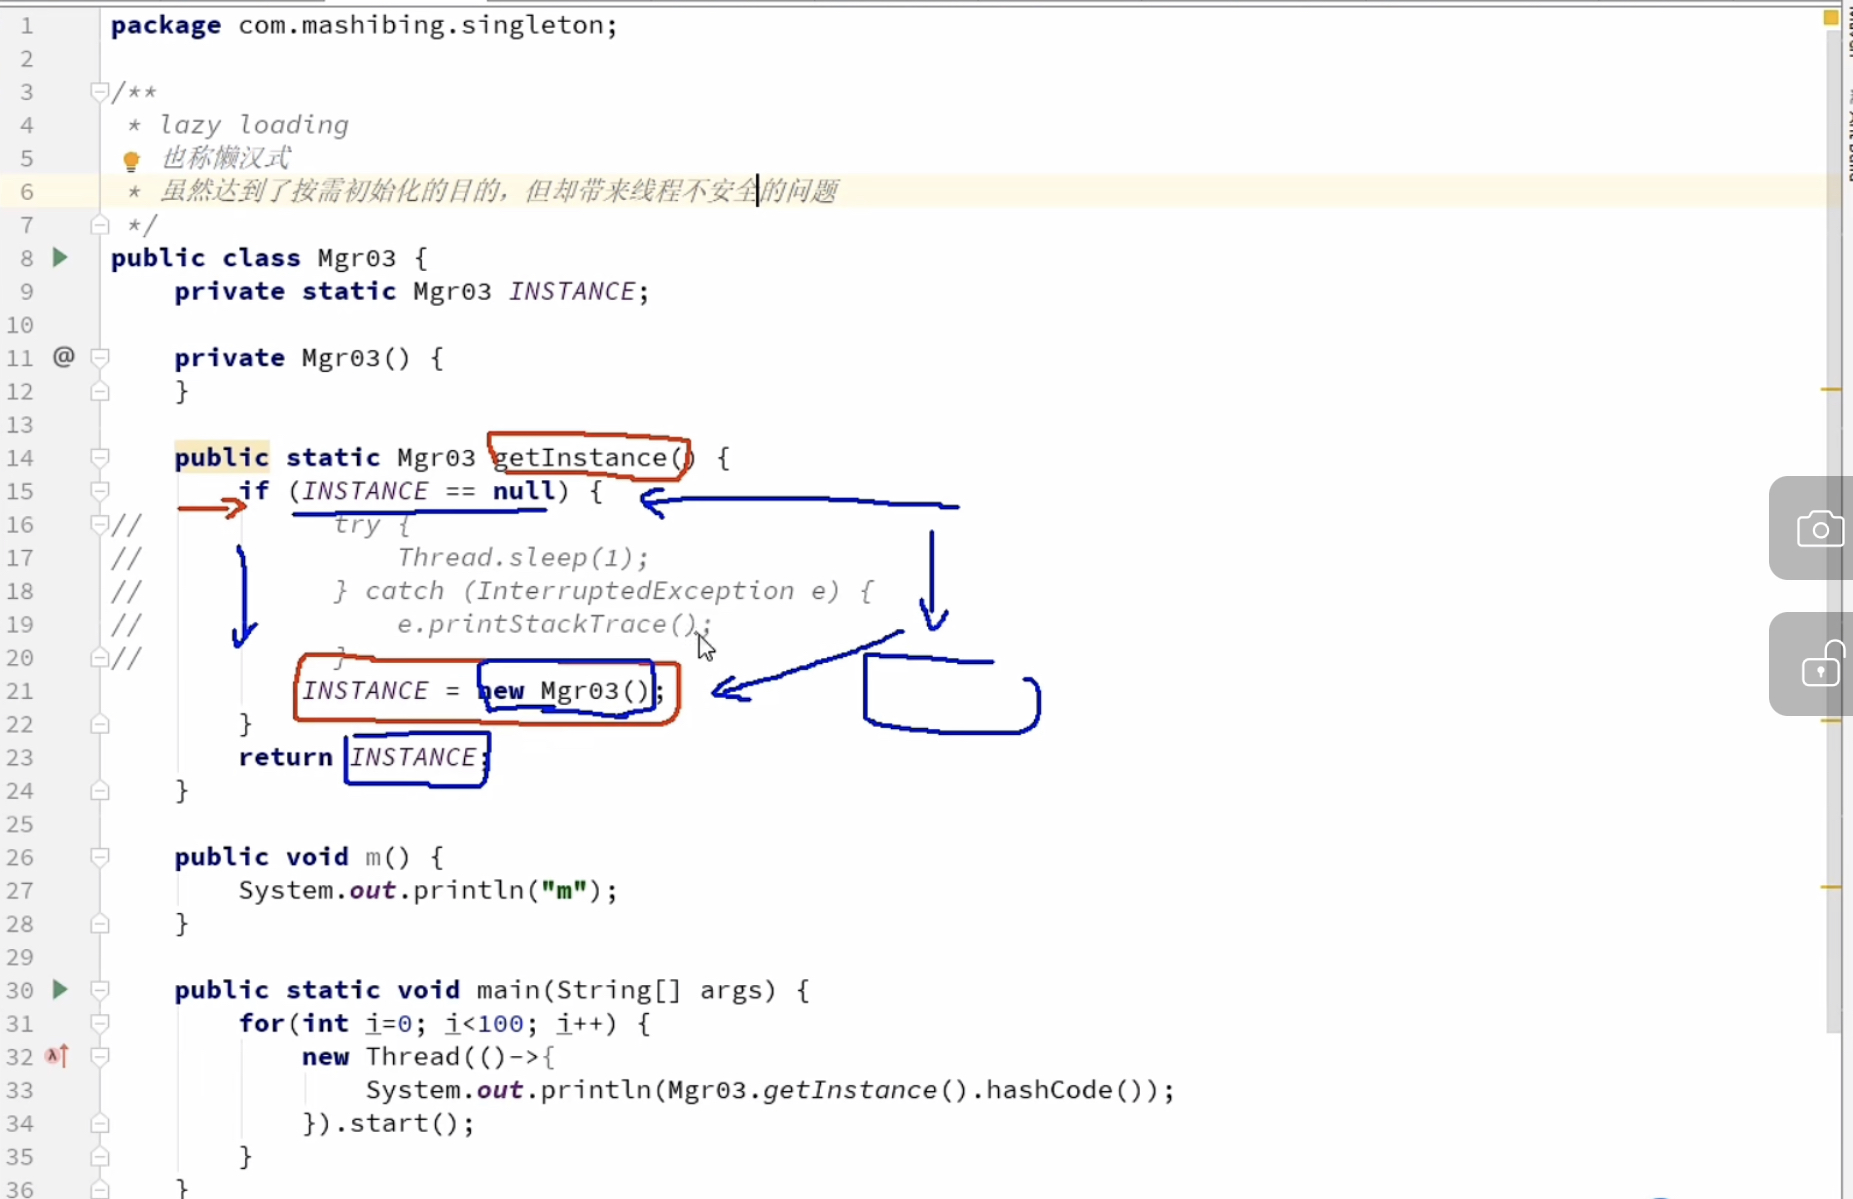The width and height of the screenshot is (1853, 1199).
Task: Click the commented Thread.sleep(1); line
Action: point(523,558)
